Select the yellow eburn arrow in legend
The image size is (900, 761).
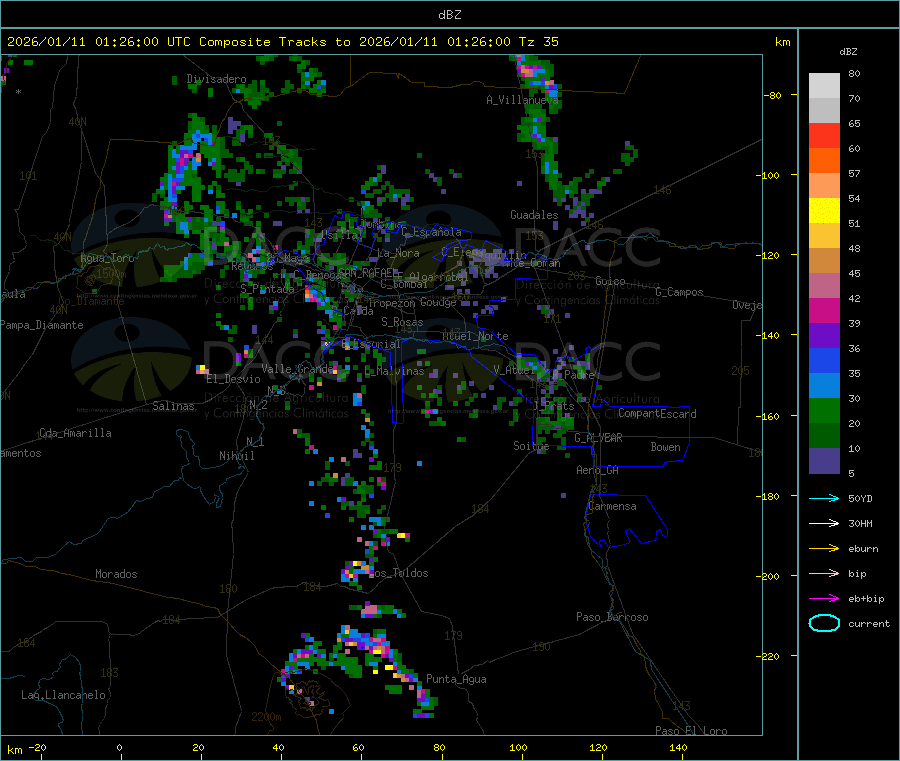tap(824, 549)
